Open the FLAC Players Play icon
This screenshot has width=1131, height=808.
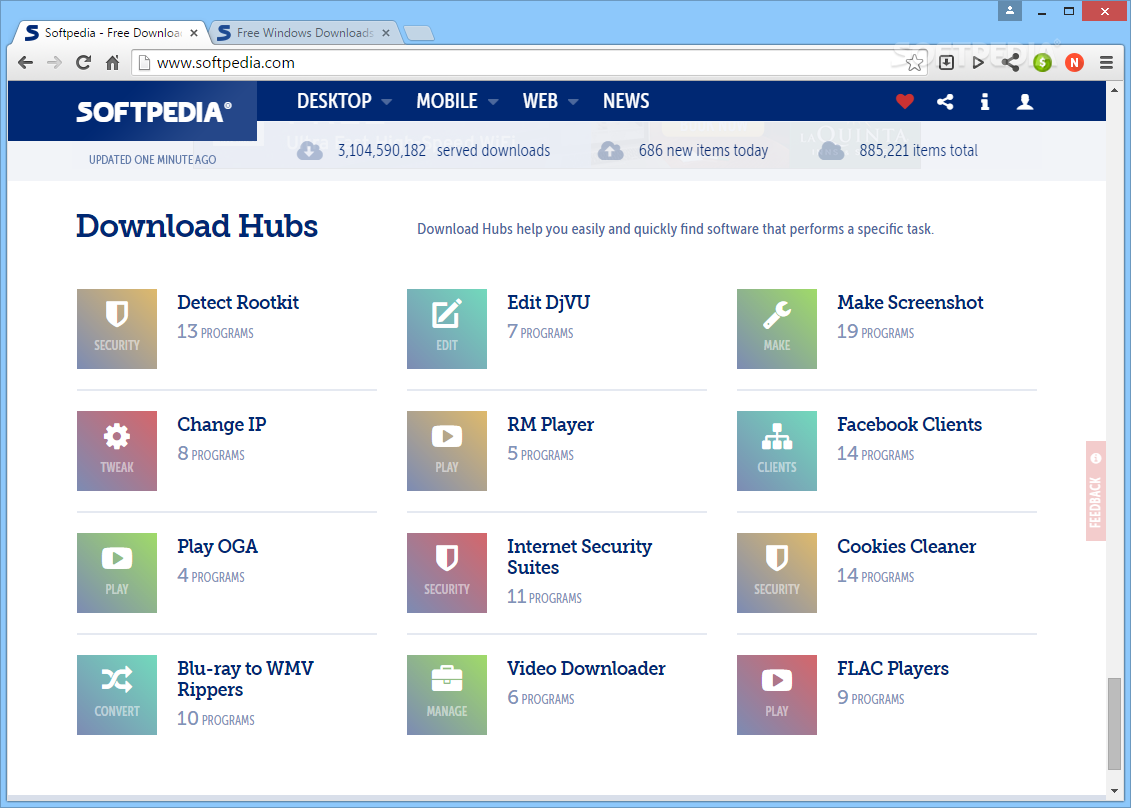[777, 695]
